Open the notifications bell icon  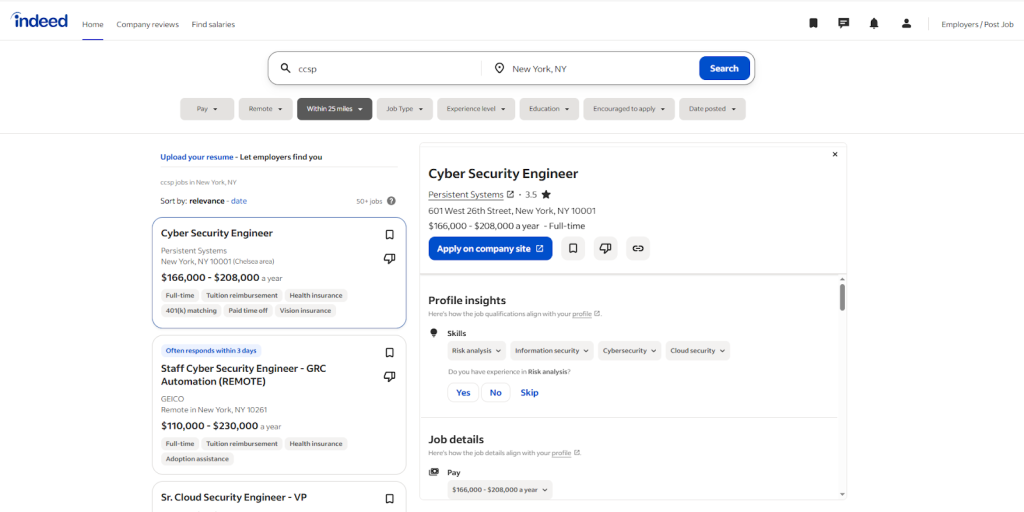(x=874, y=23)
